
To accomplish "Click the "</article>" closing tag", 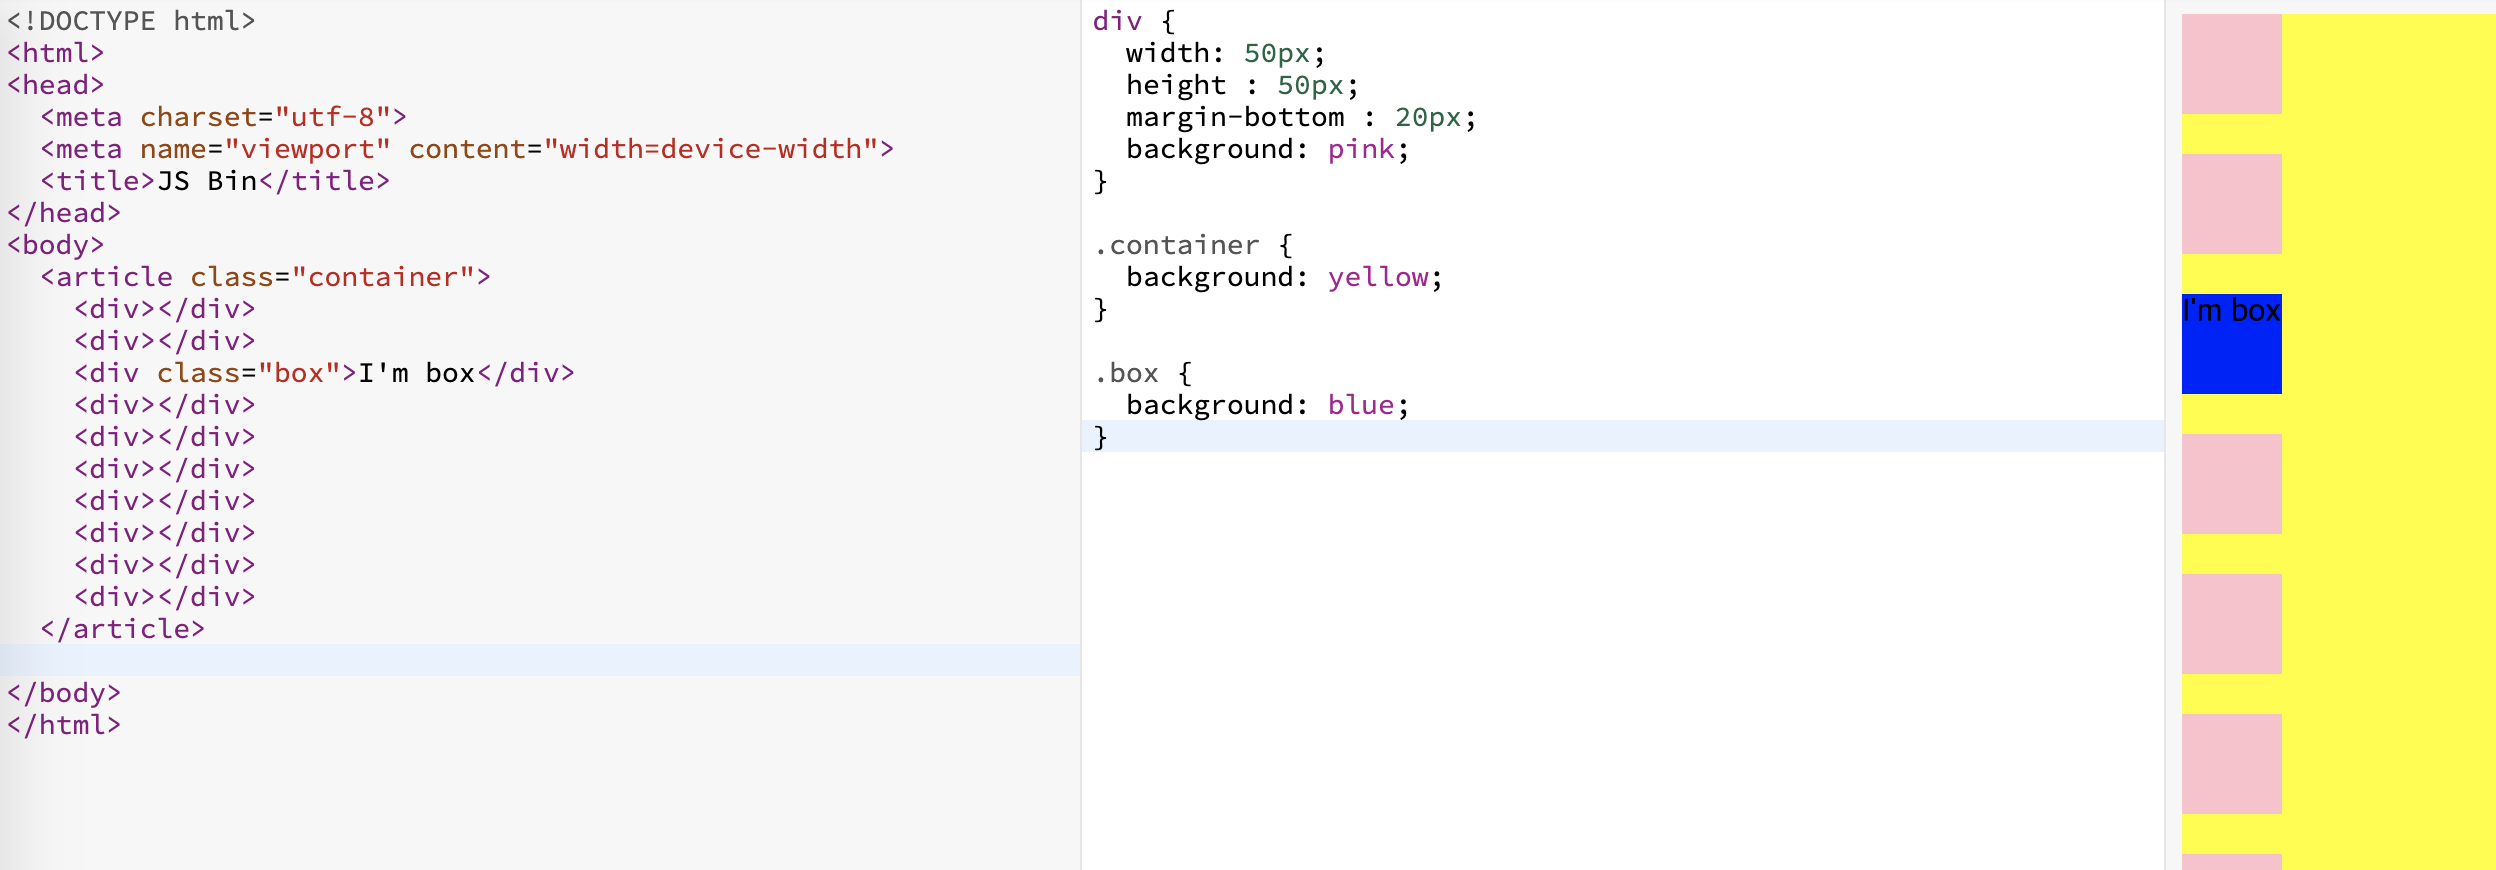I will click(123, 629).
